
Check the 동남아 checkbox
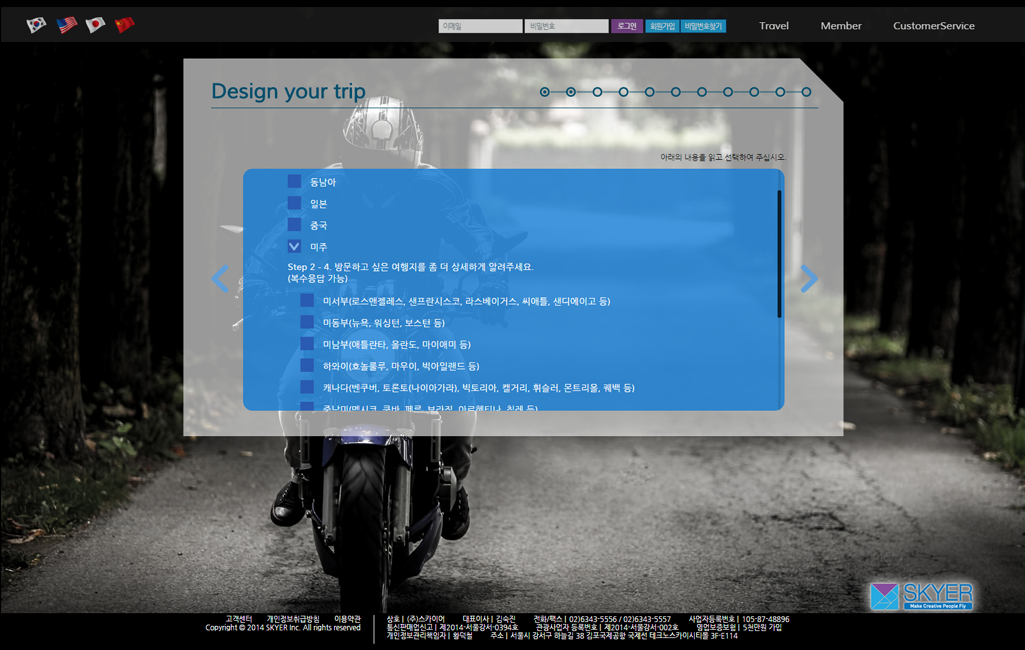pyautogui.click(x=294, y=181)
